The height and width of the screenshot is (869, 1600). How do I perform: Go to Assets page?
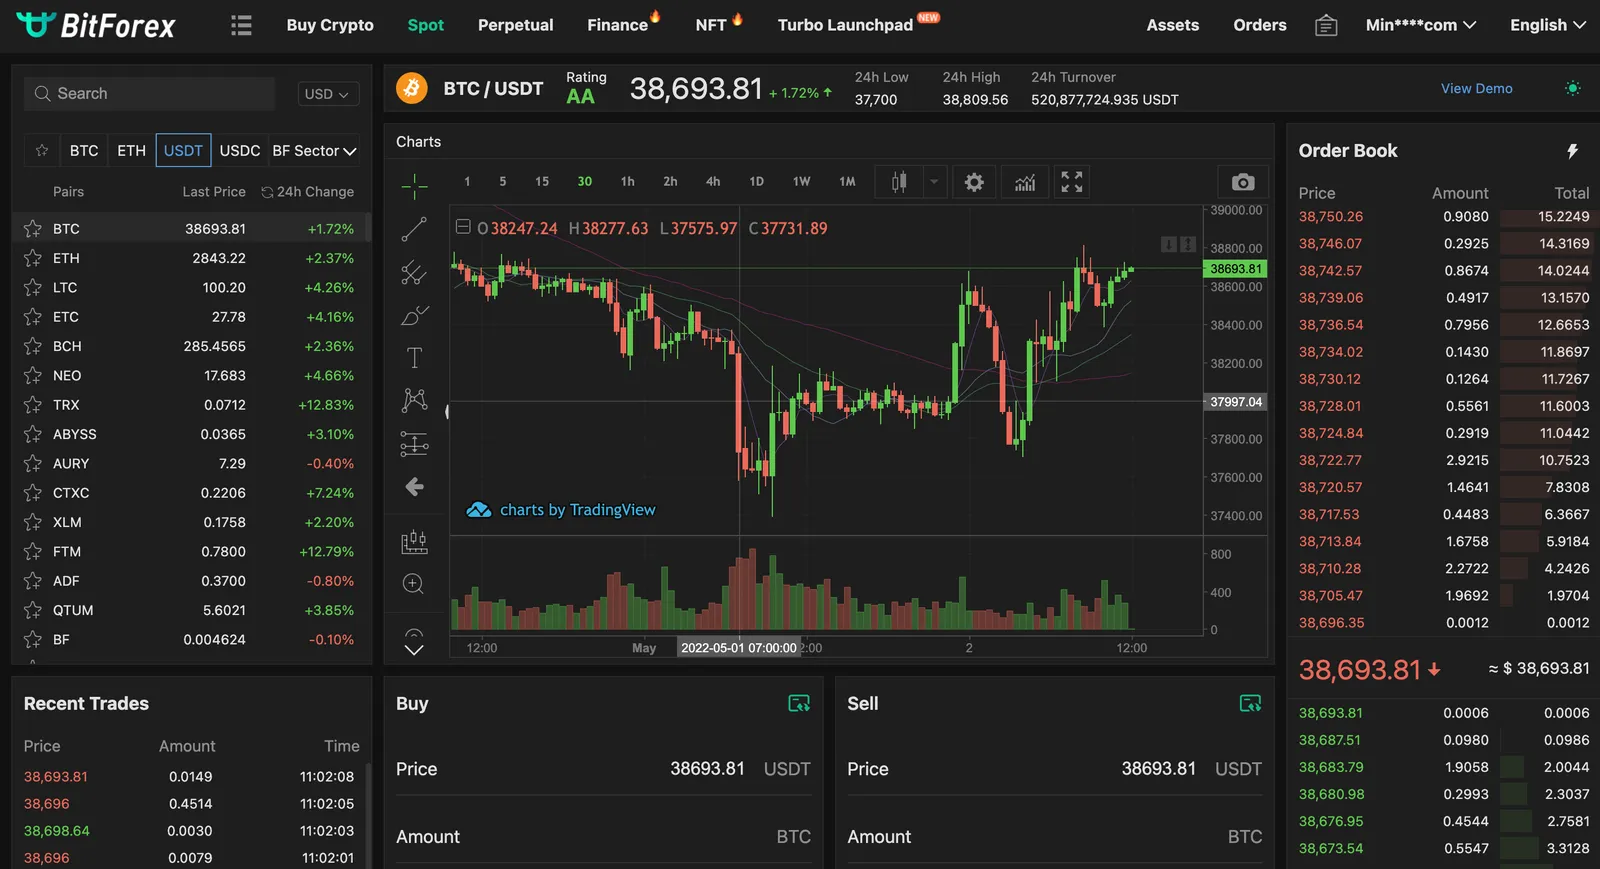click(x=1172, y=25)
